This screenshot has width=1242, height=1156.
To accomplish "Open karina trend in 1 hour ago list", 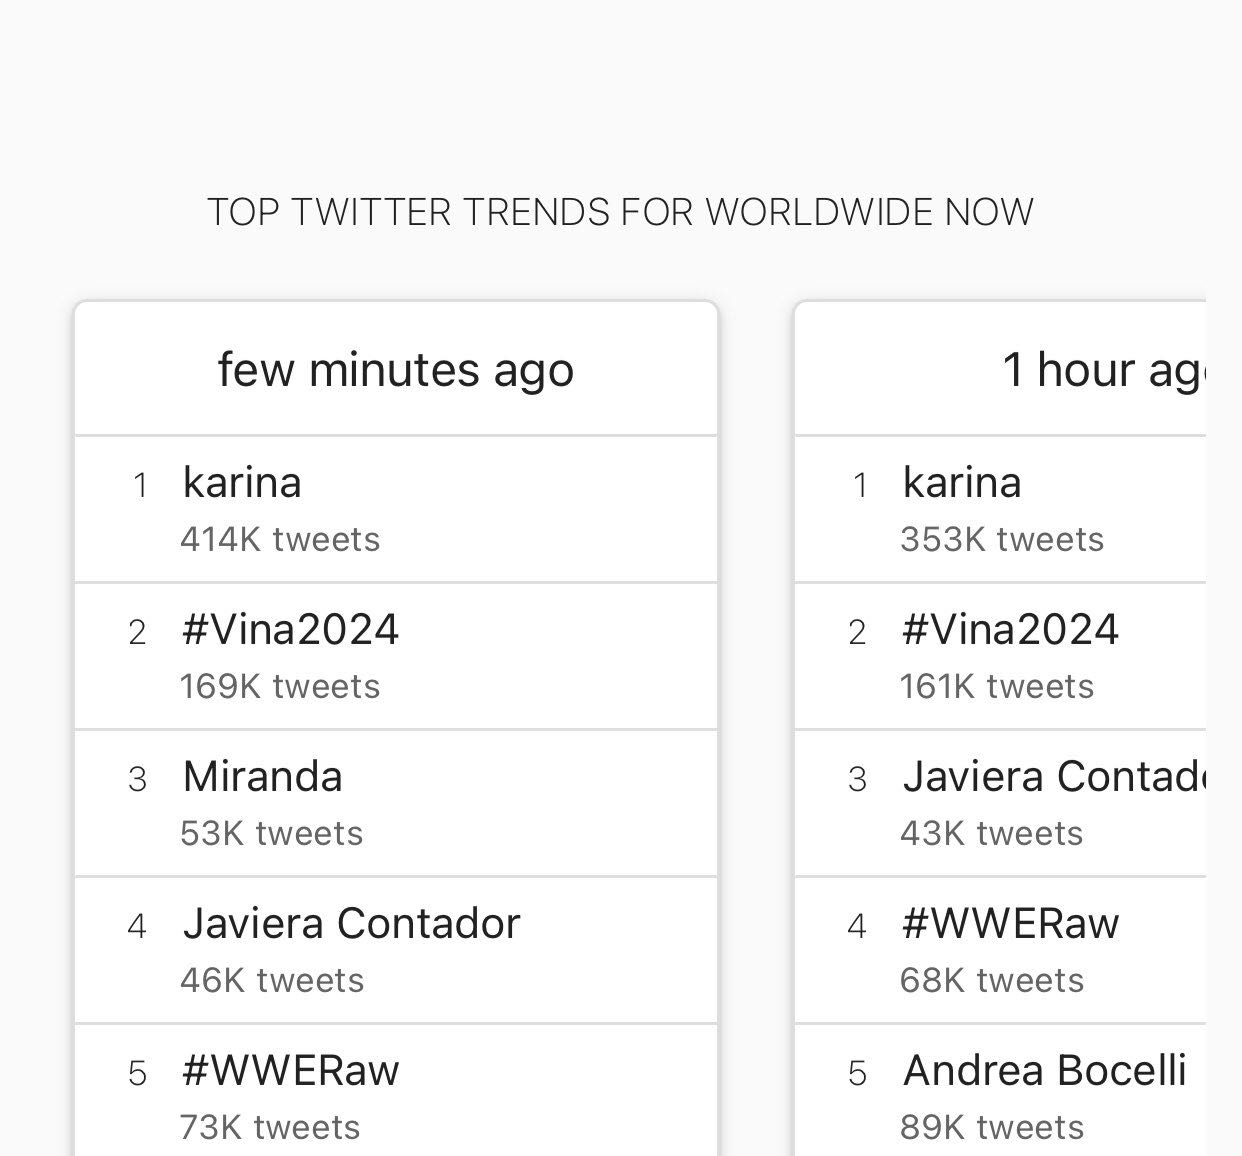I will [x=962, y=483].
